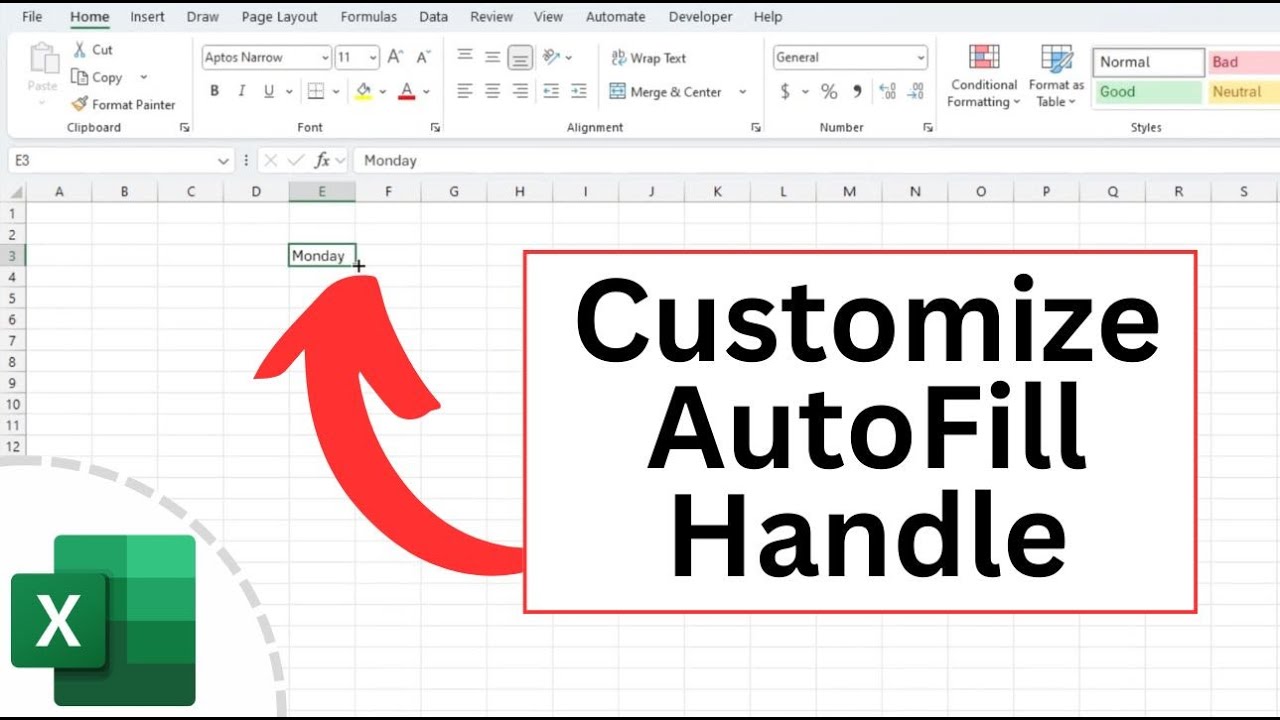The width and height of the screenshot is (1280, 720).
Task: Align text right in the cell
Action: [520, 91]
